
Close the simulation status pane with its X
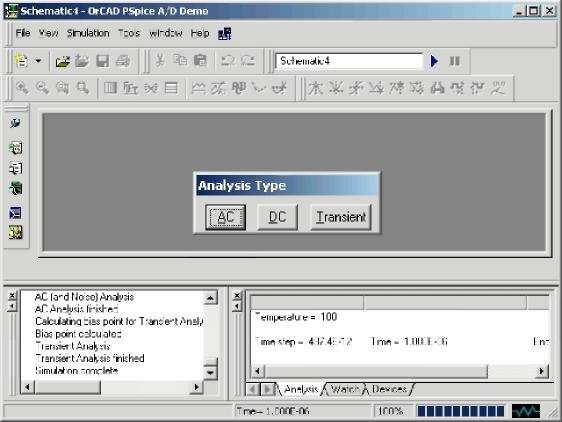(237, 296)
